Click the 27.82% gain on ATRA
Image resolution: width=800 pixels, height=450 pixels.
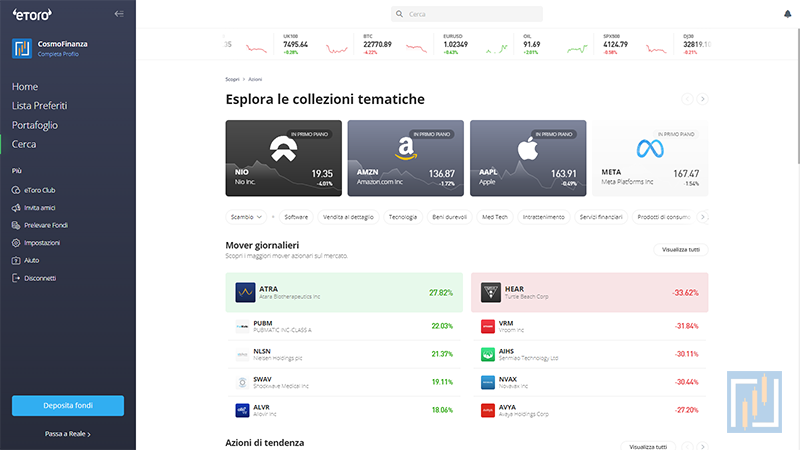point(441,293)
